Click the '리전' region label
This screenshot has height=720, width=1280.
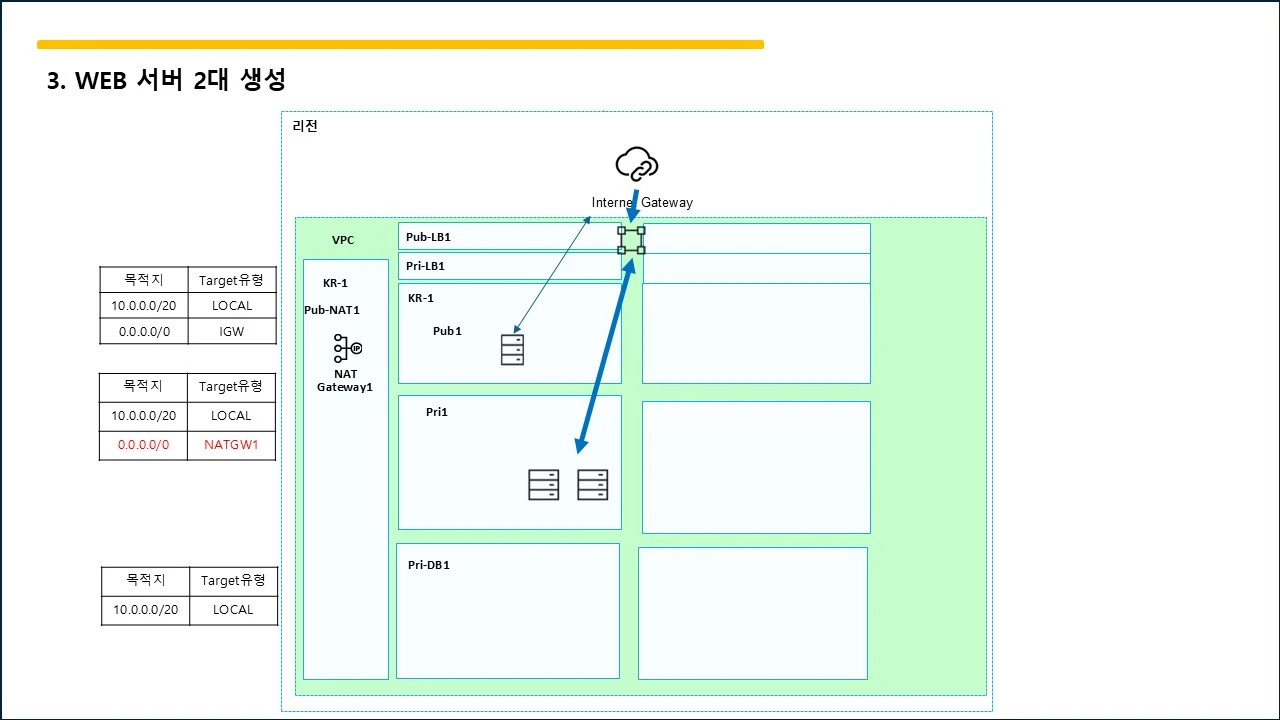305,127
